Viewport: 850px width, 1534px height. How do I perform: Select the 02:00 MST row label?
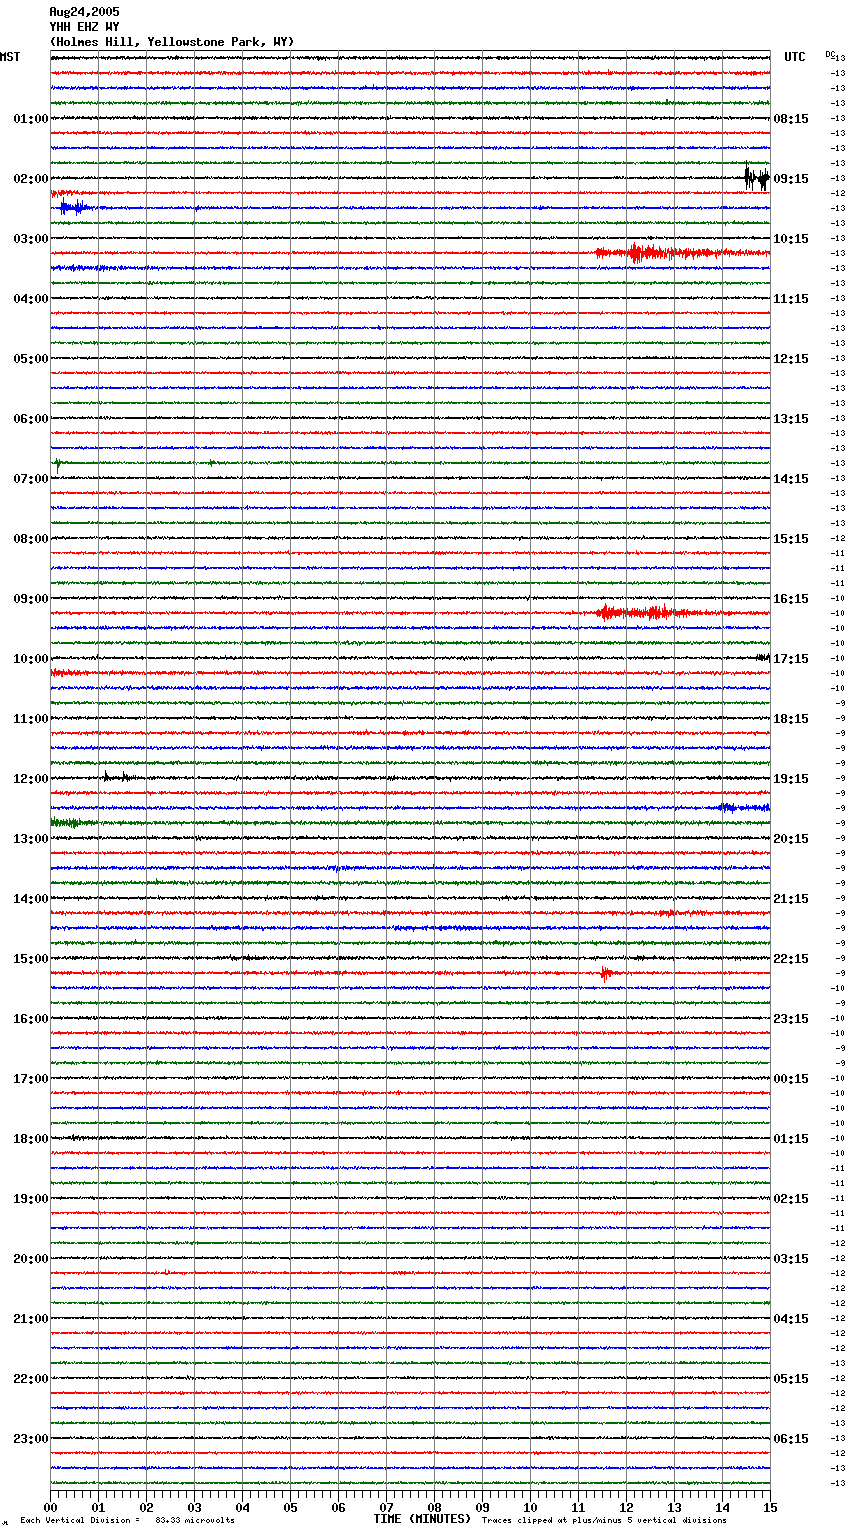pos(31,179)
